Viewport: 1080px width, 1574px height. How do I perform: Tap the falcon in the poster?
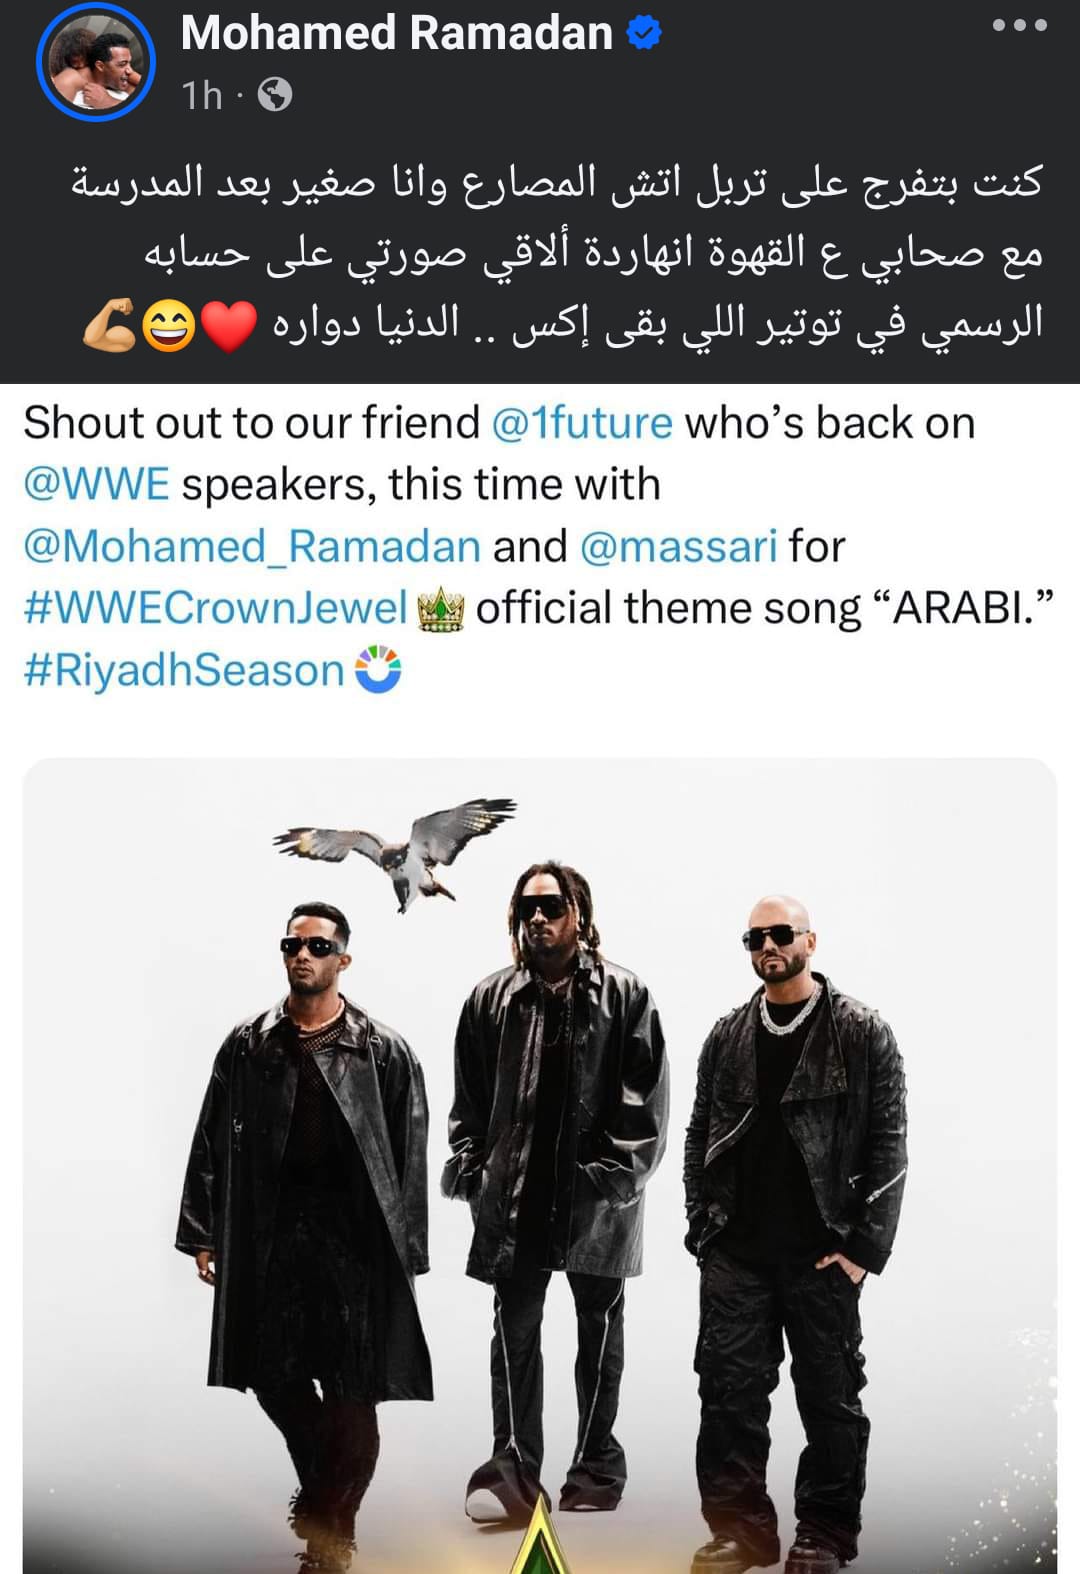tap(395, 850)
